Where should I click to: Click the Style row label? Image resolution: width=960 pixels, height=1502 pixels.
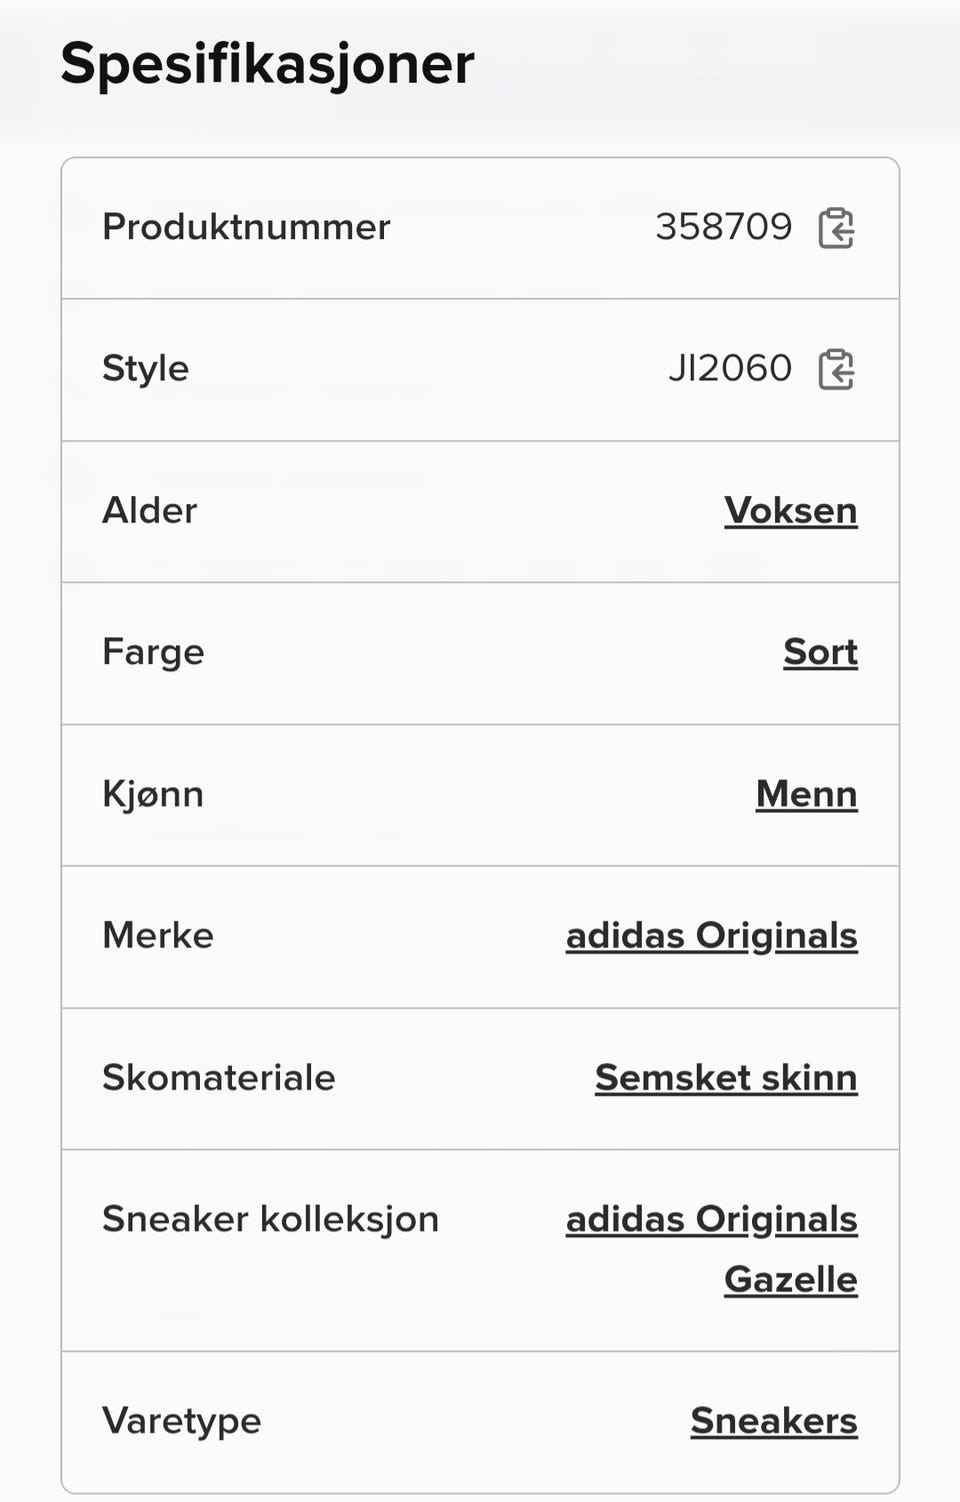(145, 369)
